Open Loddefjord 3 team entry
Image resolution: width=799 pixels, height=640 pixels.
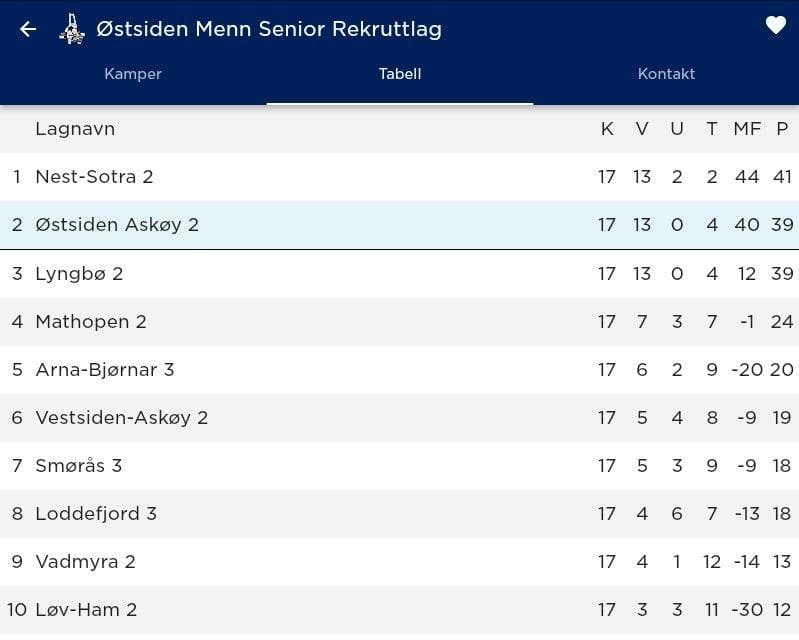[x=96, y=513]
